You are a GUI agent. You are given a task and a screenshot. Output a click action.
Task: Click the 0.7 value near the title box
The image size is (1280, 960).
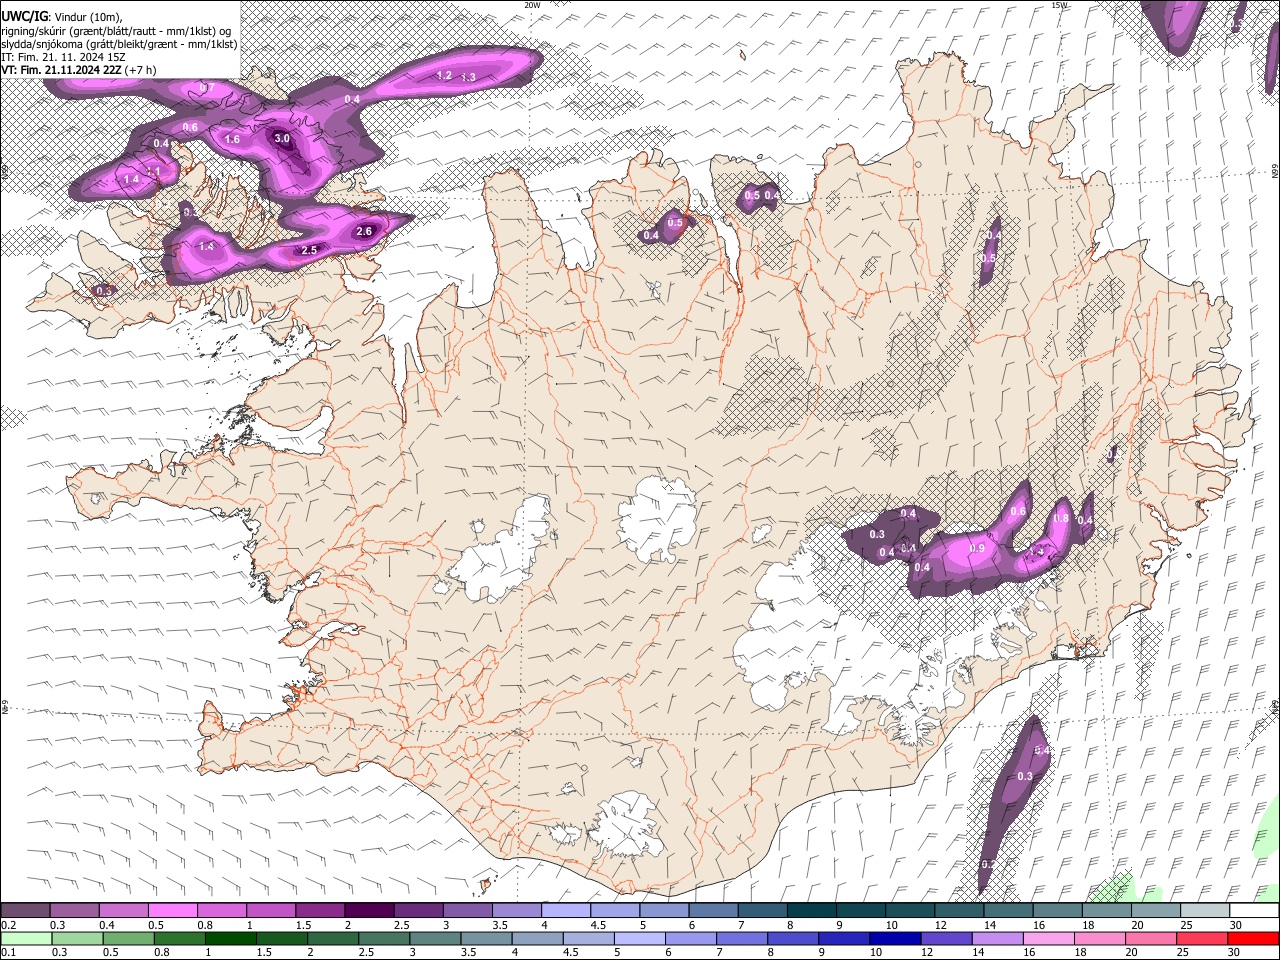pyautogui.click(x=207, y=88)
